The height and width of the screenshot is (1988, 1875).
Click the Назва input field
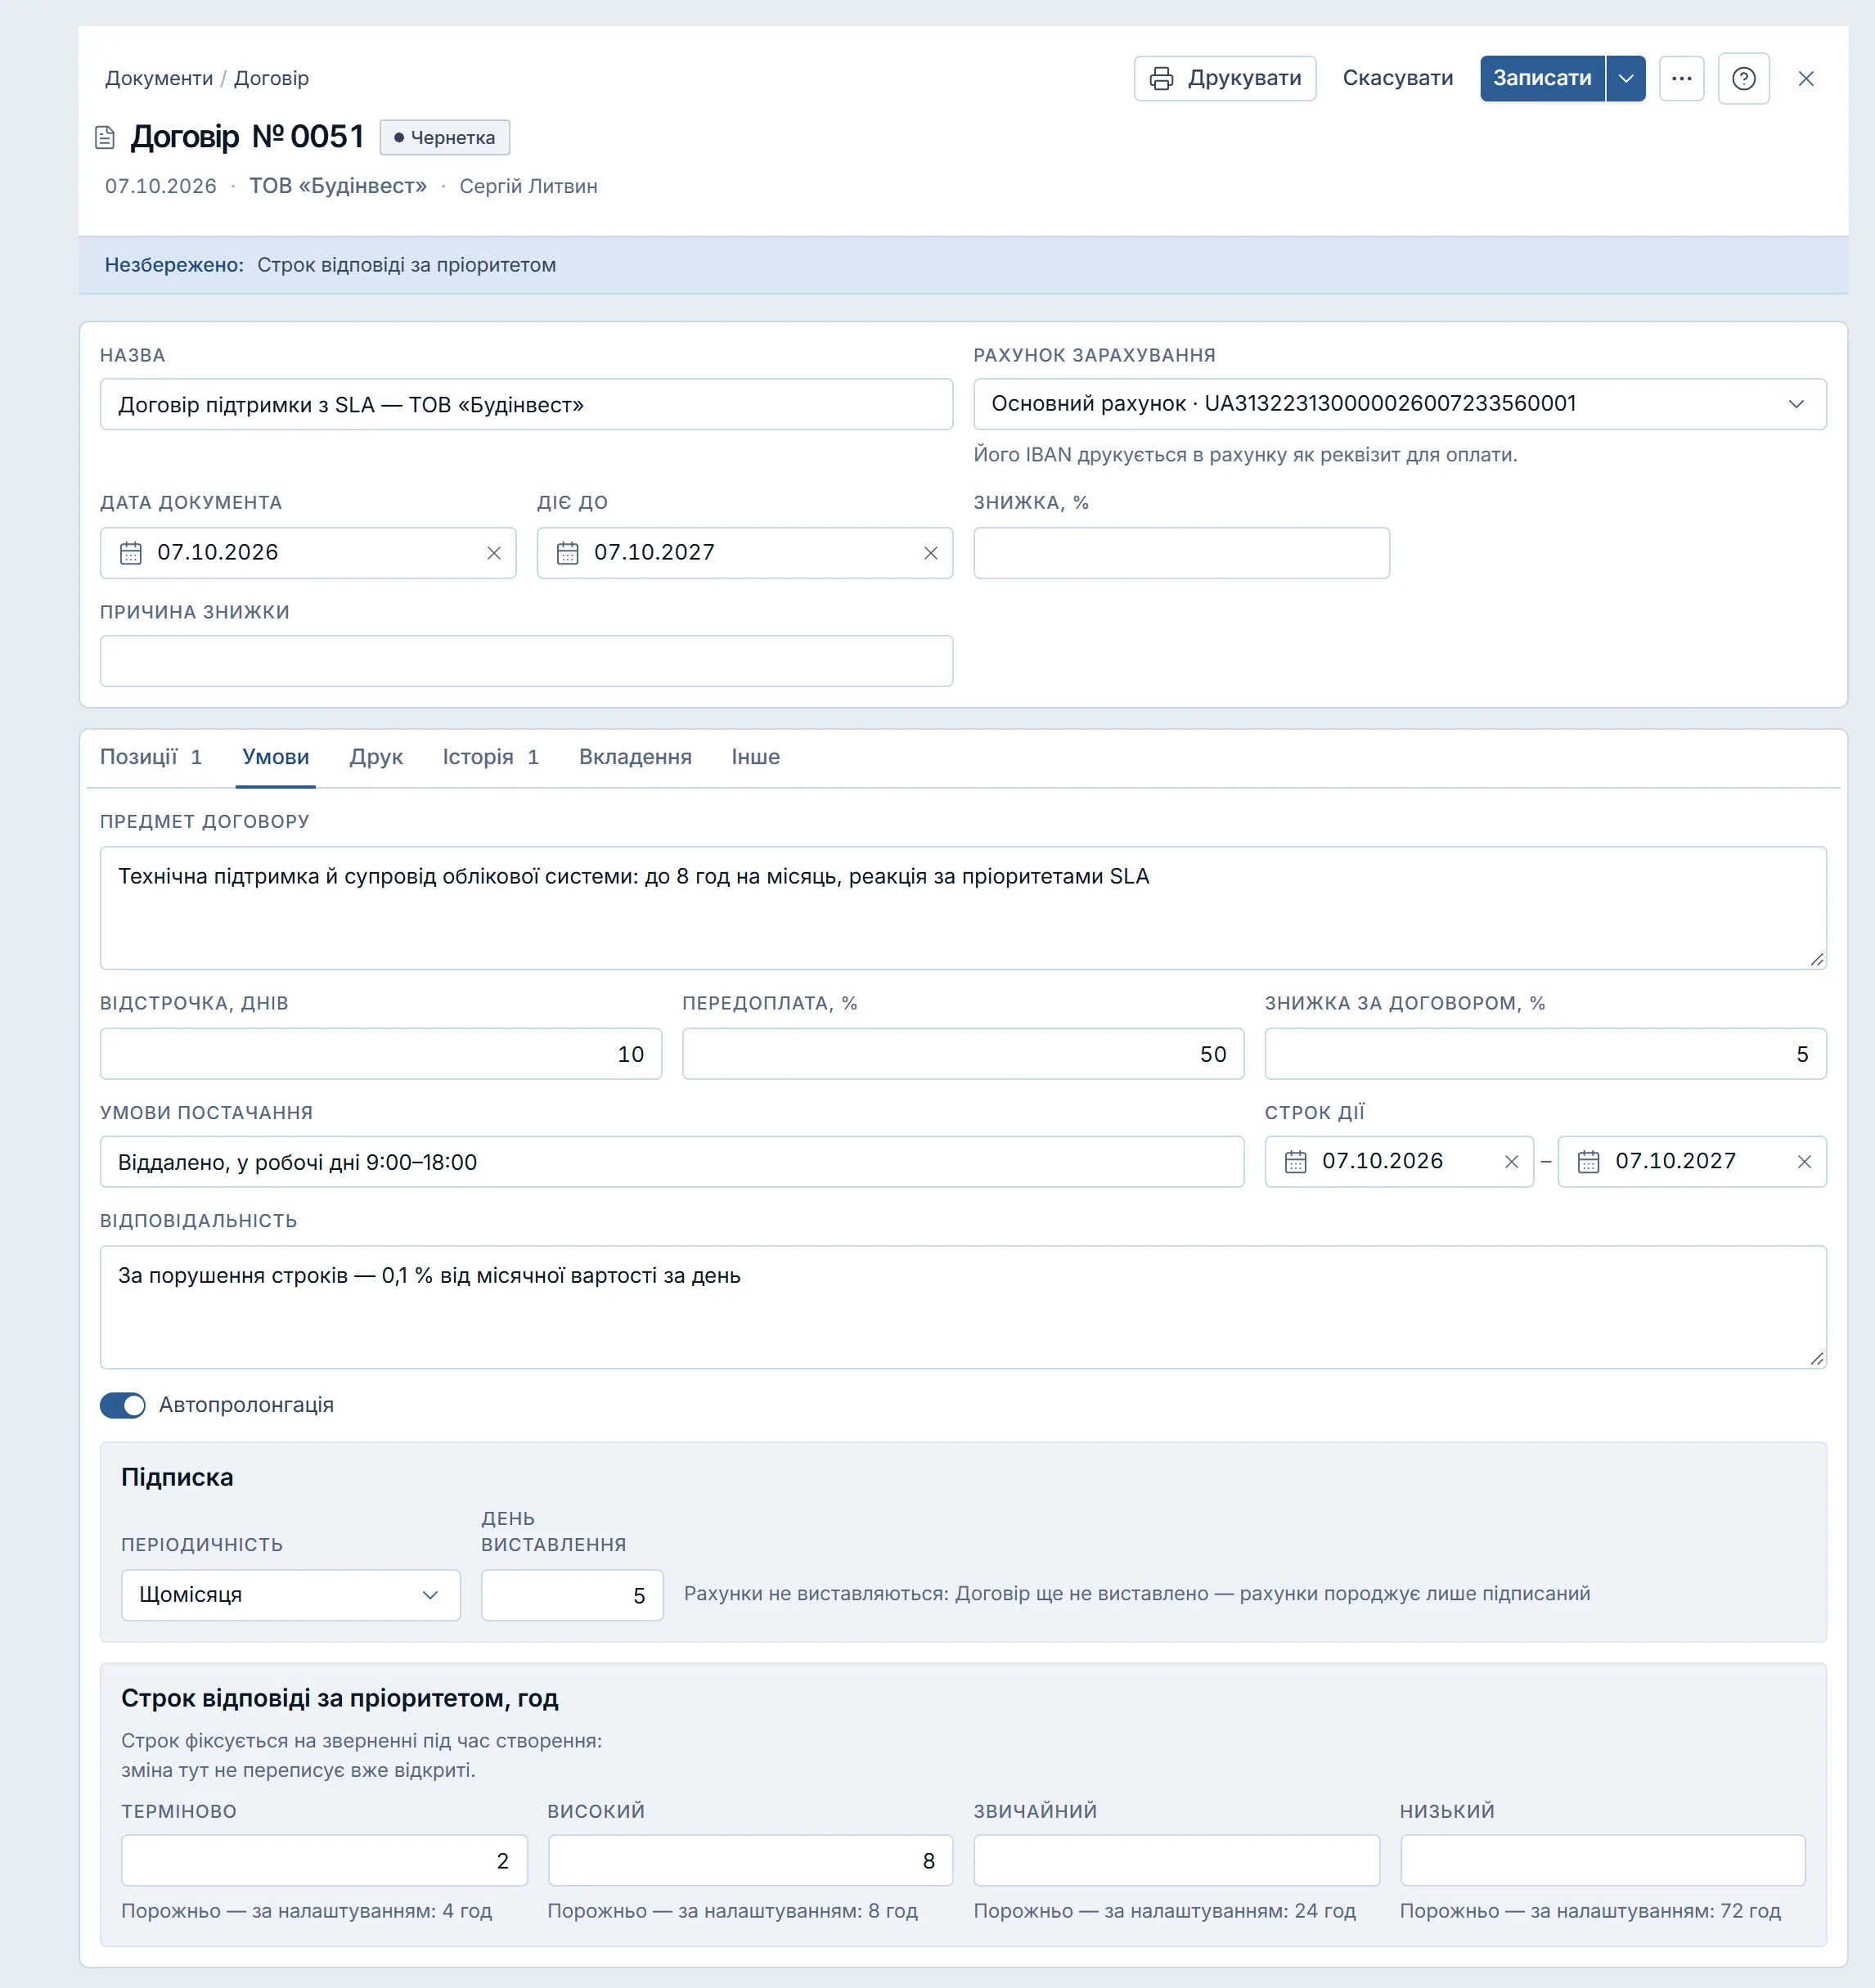pos(526,404)
